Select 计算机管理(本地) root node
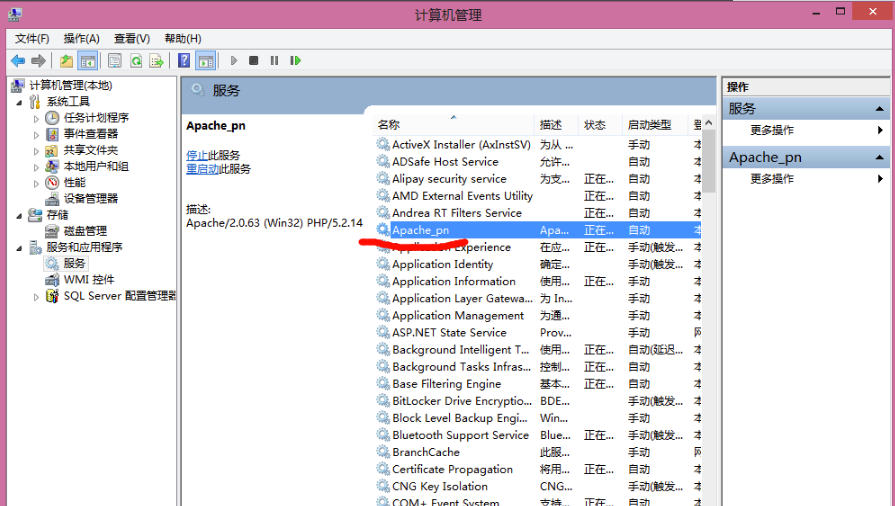The height and width of the screenshot is (506, 895). 71,85
